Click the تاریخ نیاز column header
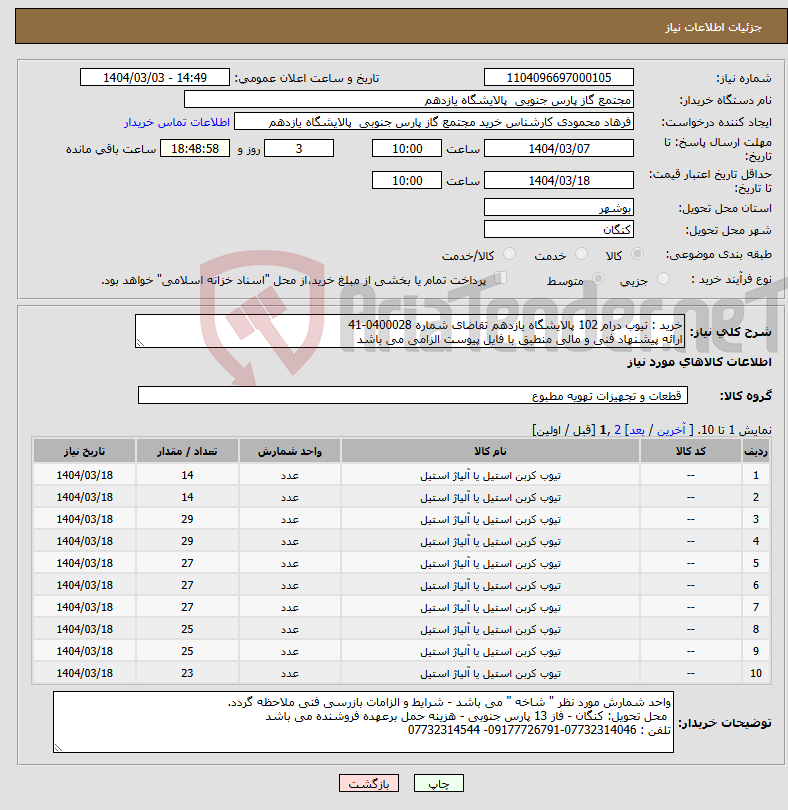The width and height of the screenshot is (788, 810). pos(84,451)
